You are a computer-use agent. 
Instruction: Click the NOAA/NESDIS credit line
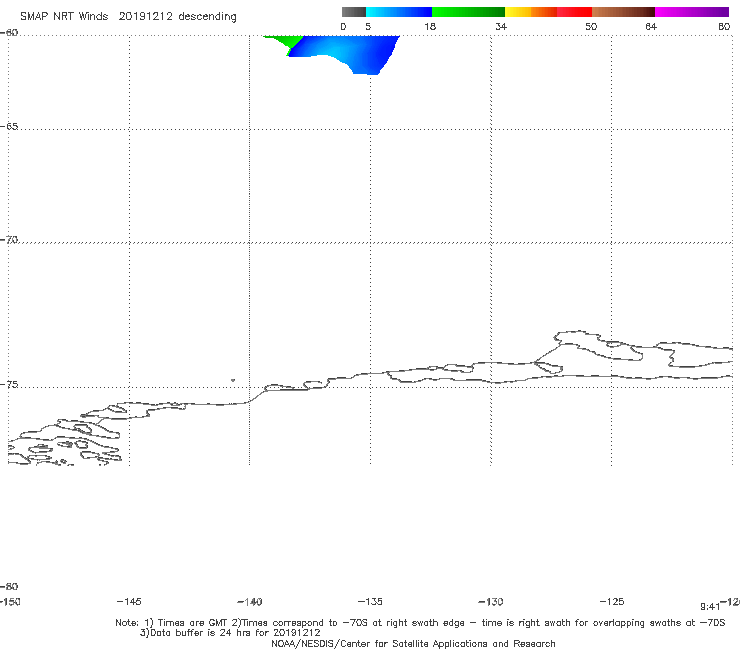pyautogui.click(x=413, y=643)
